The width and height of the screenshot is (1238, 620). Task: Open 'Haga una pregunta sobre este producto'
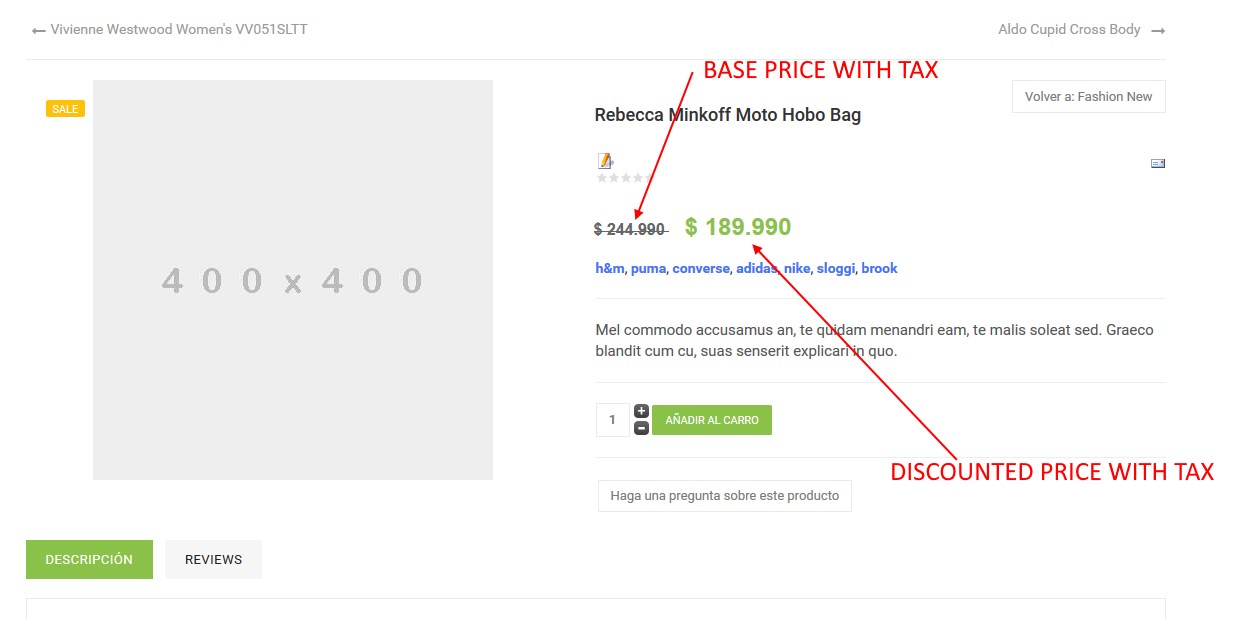click(723, 495)
